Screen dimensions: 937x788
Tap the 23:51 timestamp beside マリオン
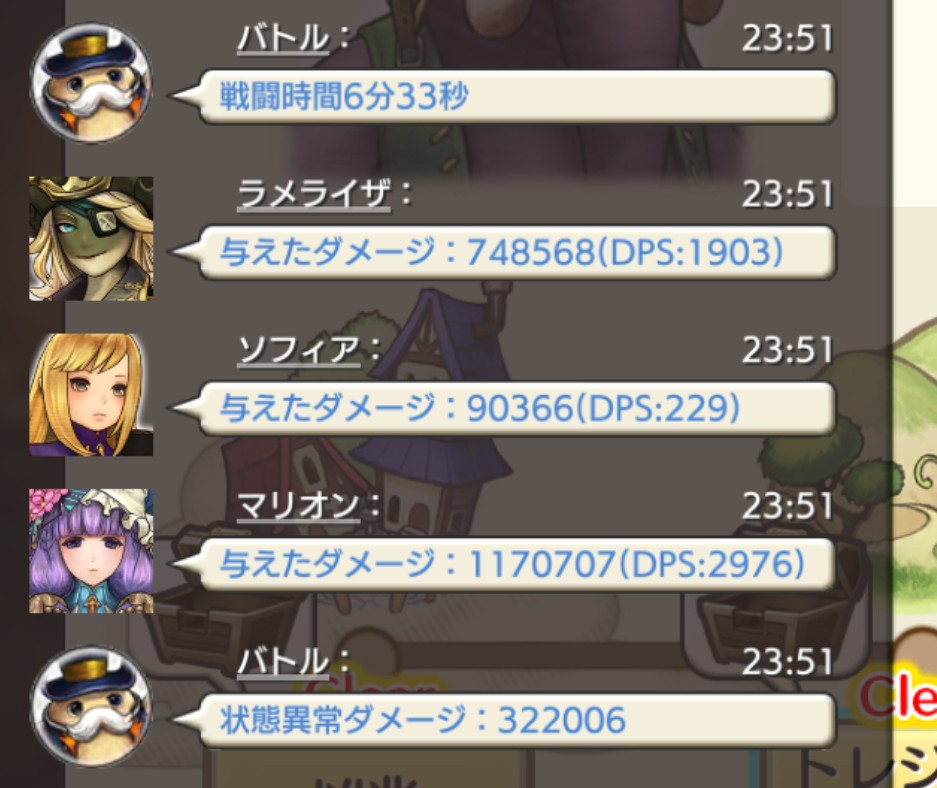click(787, 507)
